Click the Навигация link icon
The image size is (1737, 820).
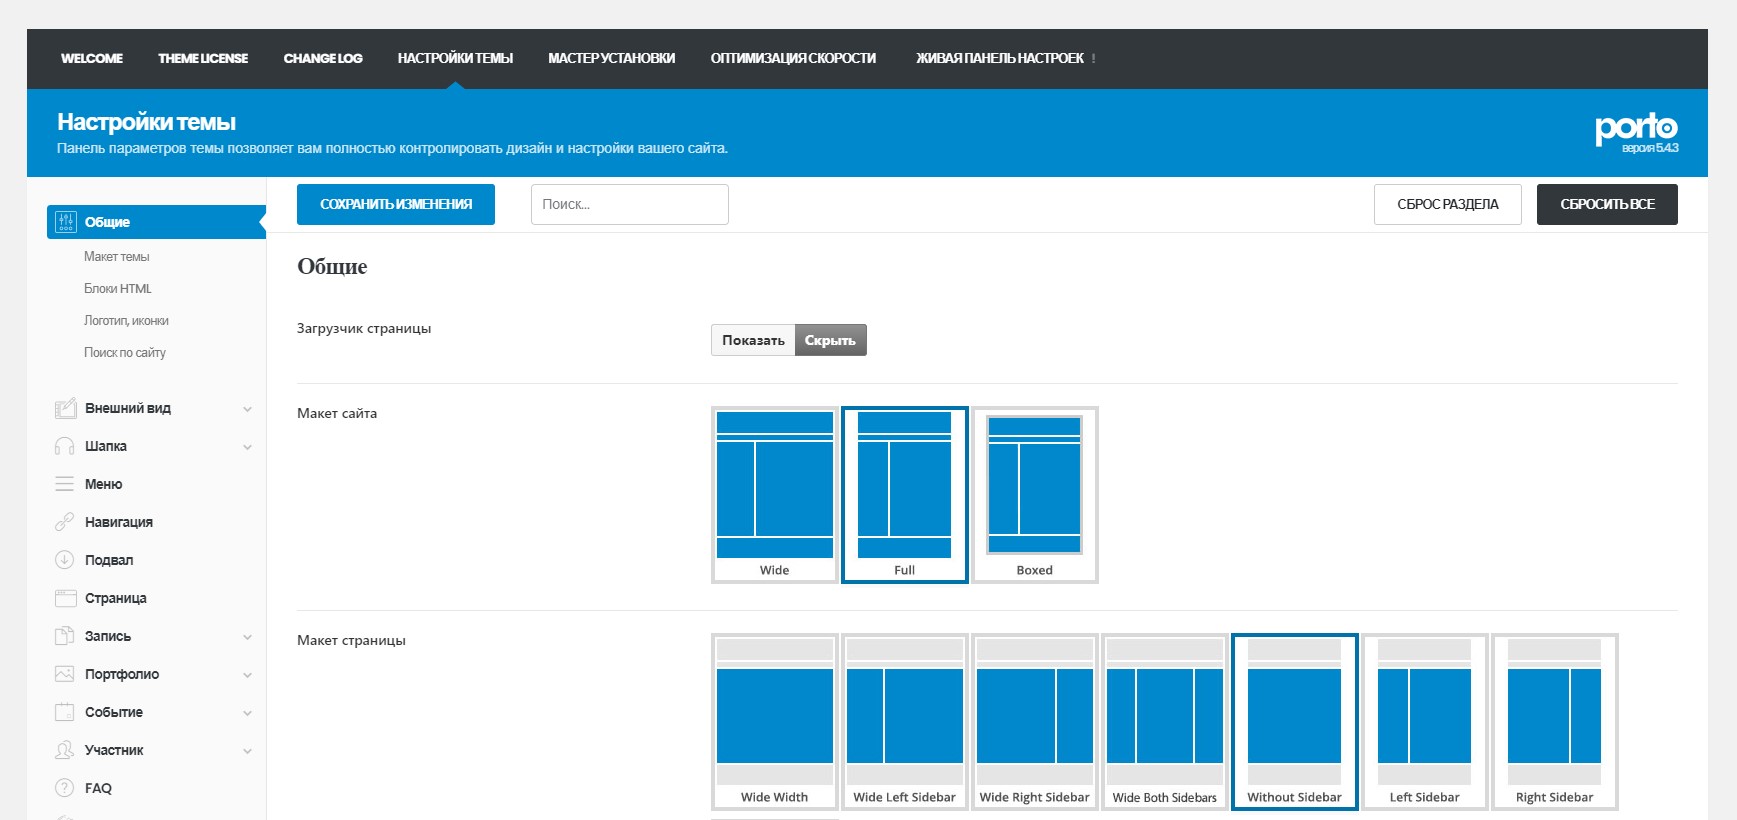point(65,522)
